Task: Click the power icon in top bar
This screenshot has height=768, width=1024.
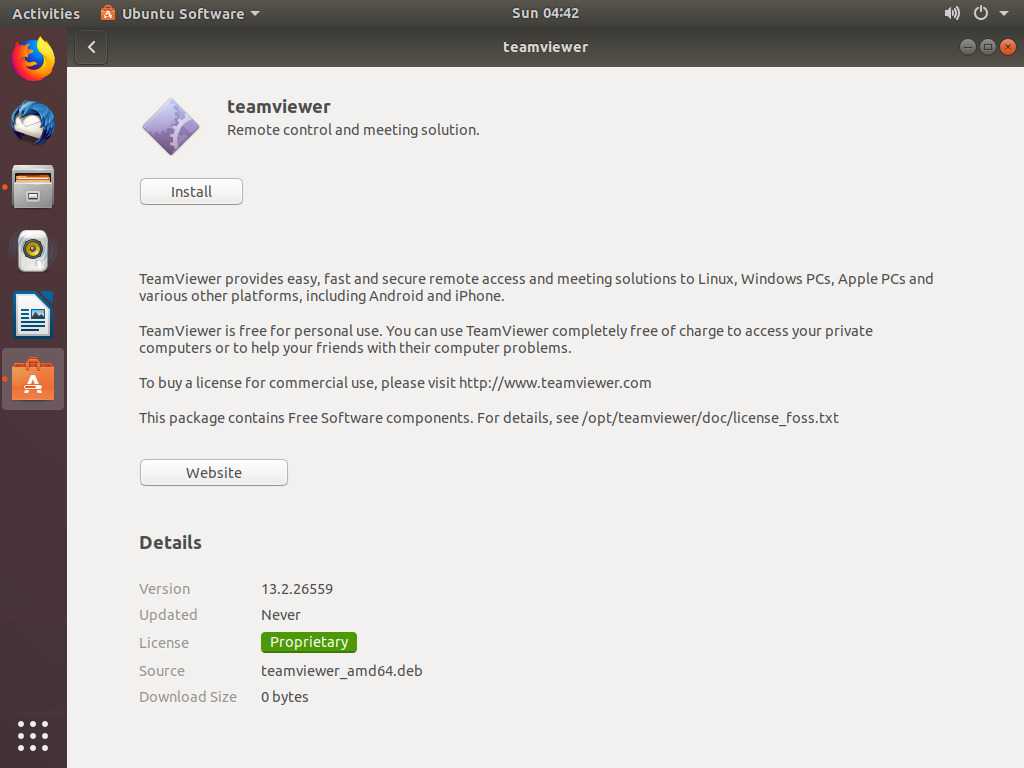Action: click(981, 13)
